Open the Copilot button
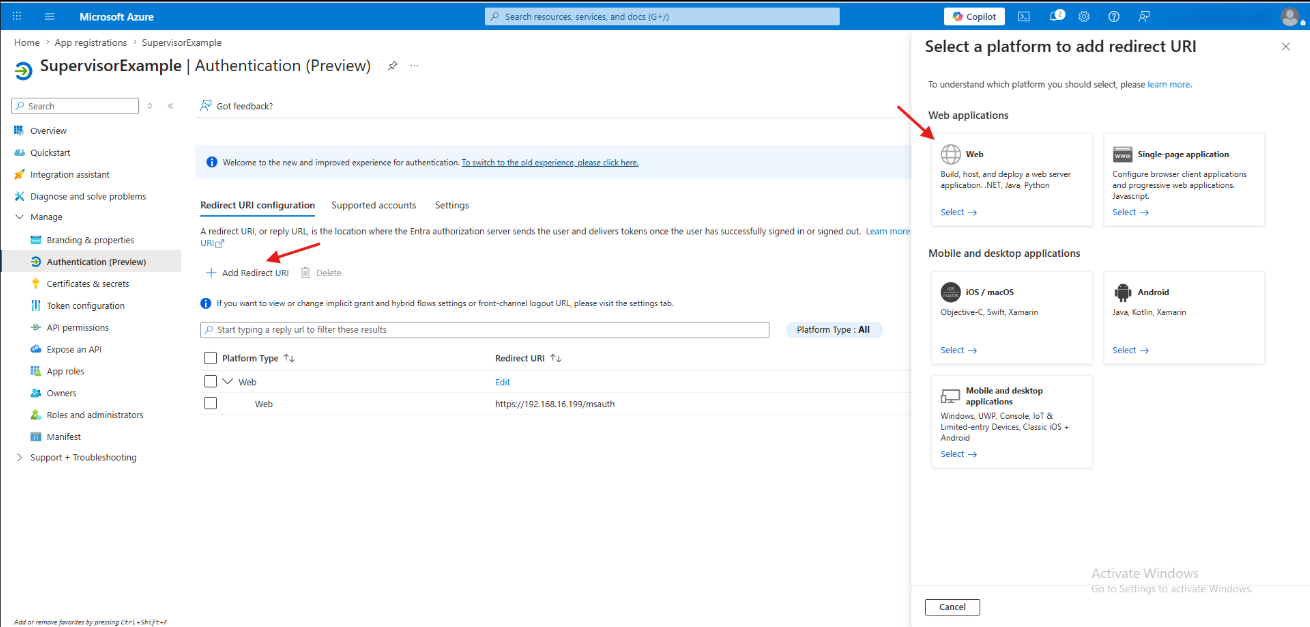The image size is (1310, 627). (x=974, y=16)
